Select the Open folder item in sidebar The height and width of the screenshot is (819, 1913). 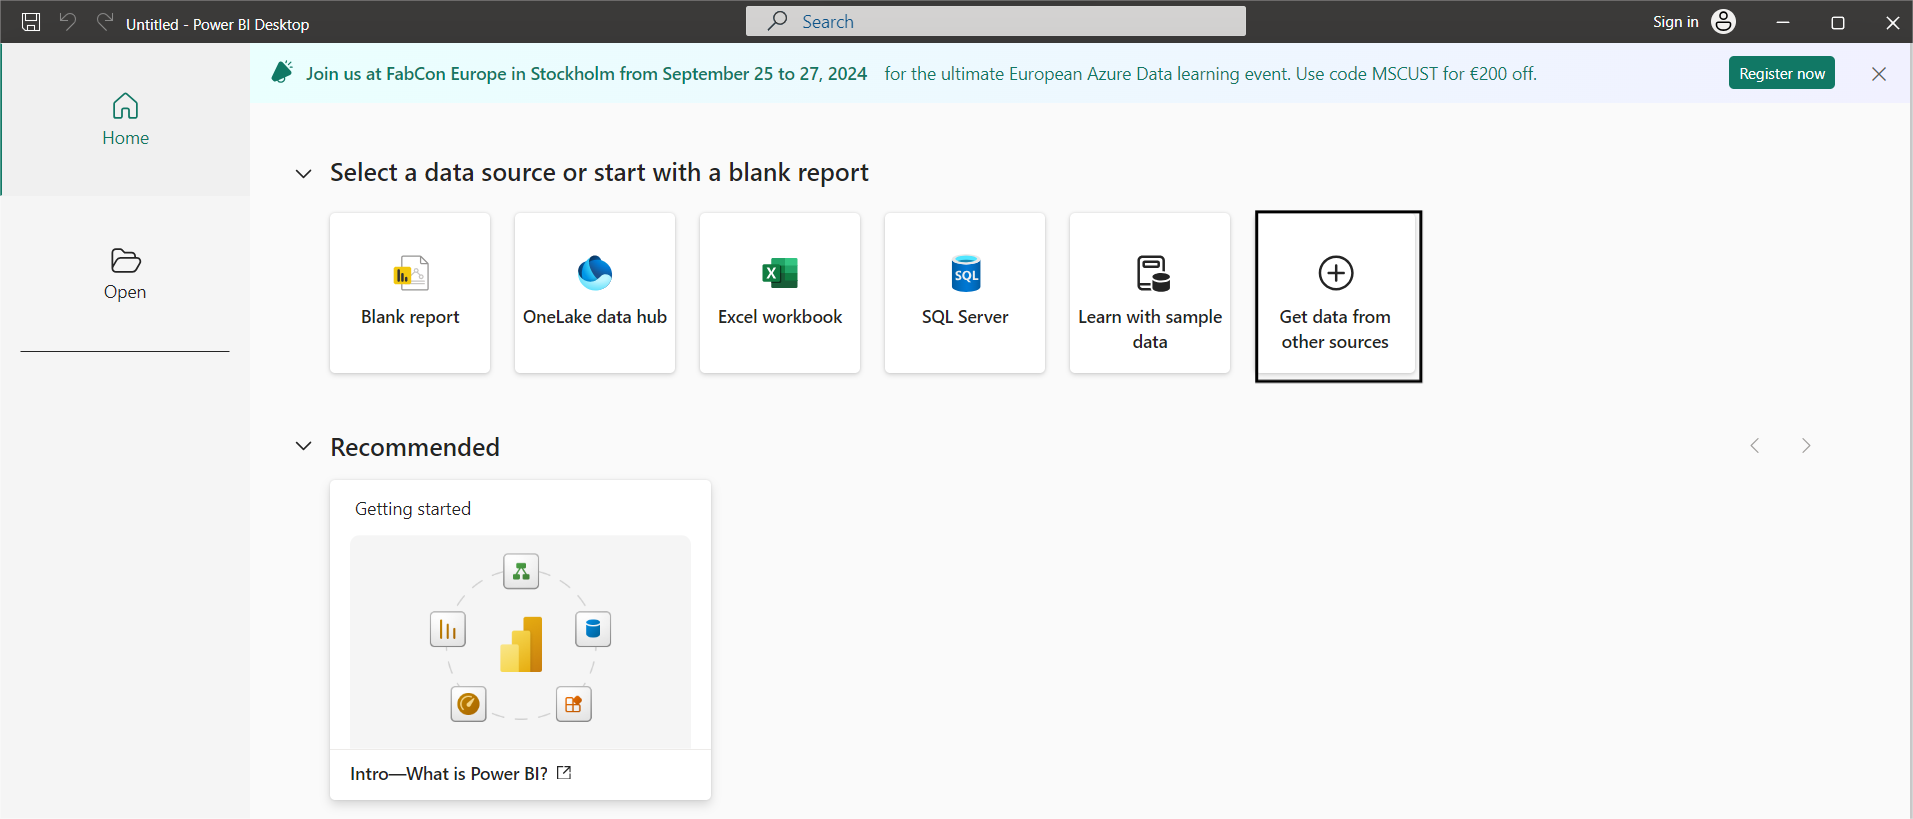coord(125,274)
